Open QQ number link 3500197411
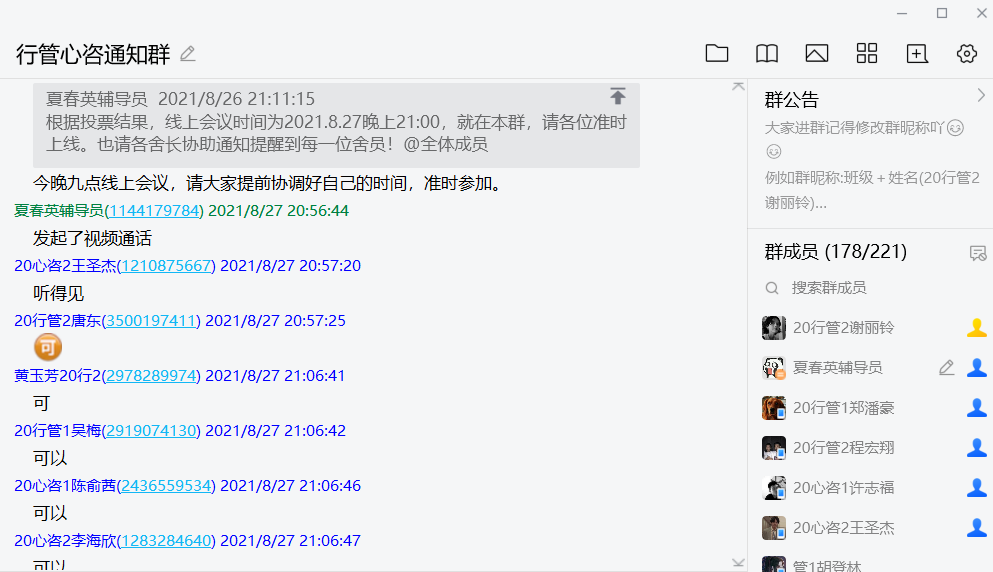Image resolution: width=993 pixels, height=572 pixels. click(x=151, y=321)
